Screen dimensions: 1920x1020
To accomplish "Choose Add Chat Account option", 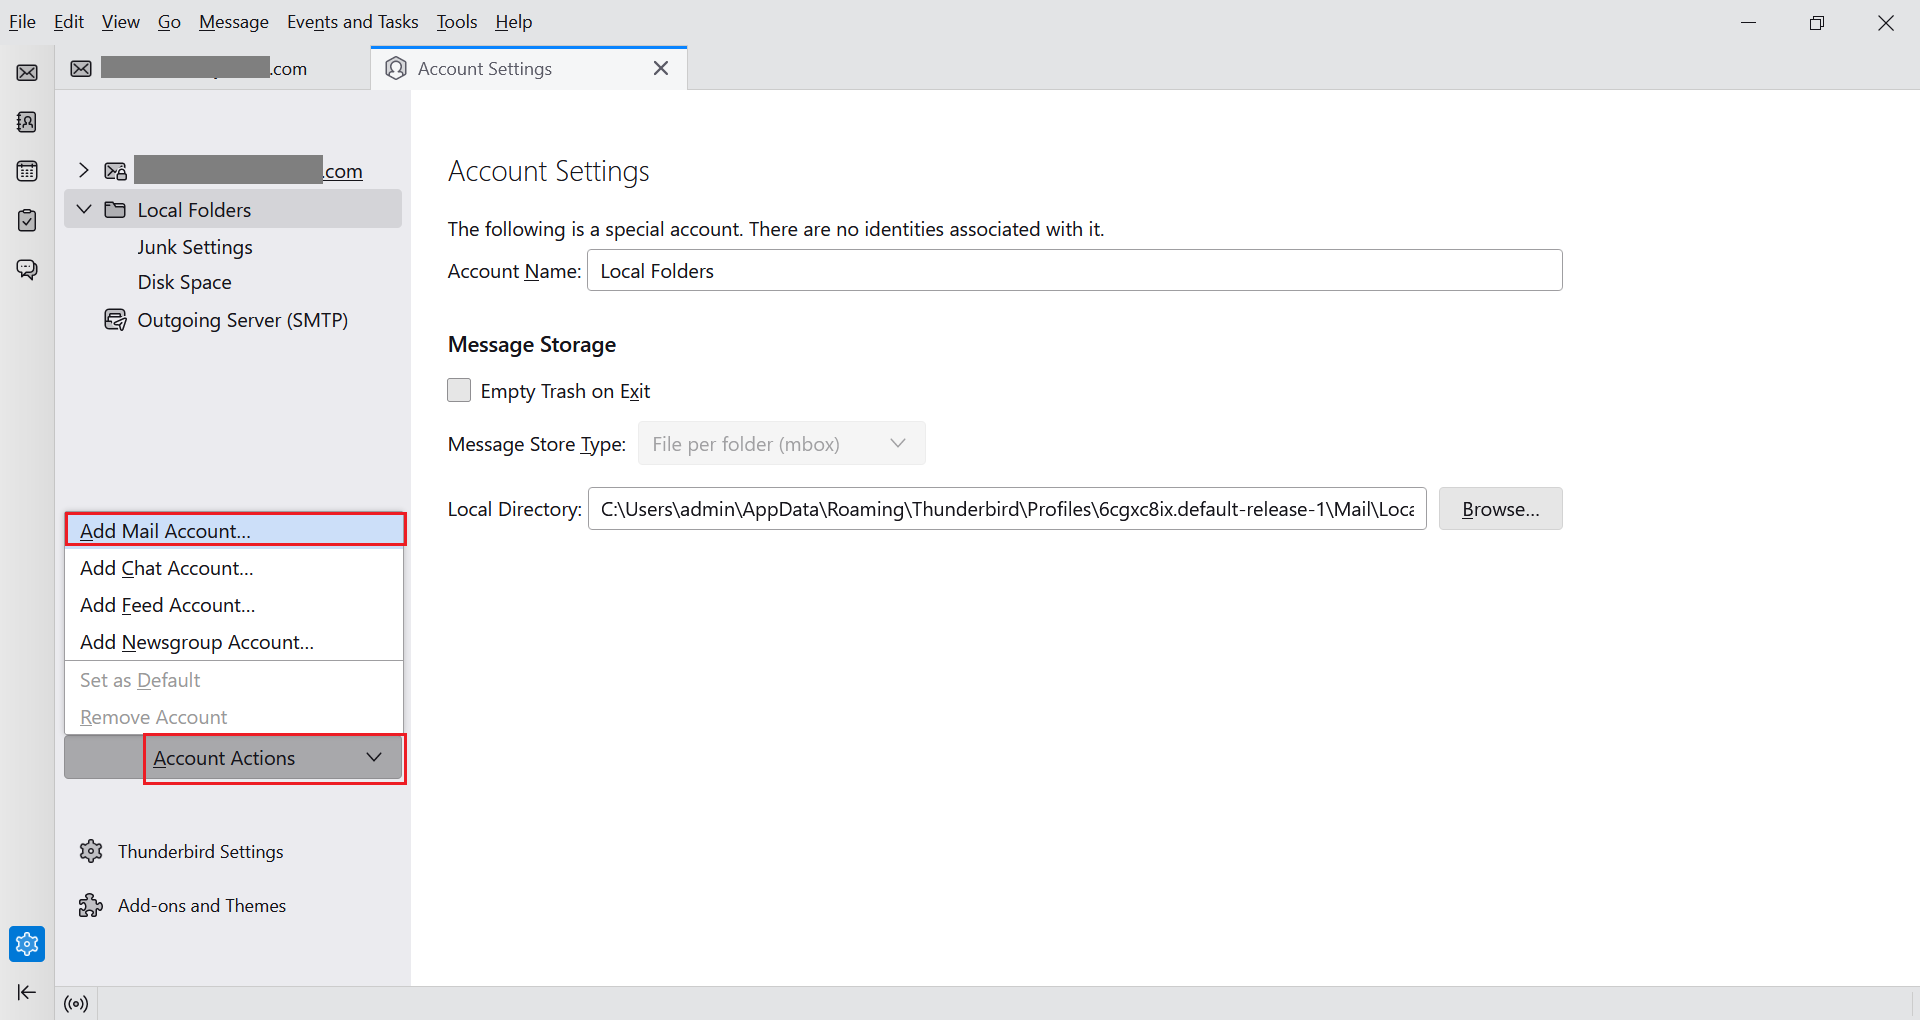I will pos(234,568).
